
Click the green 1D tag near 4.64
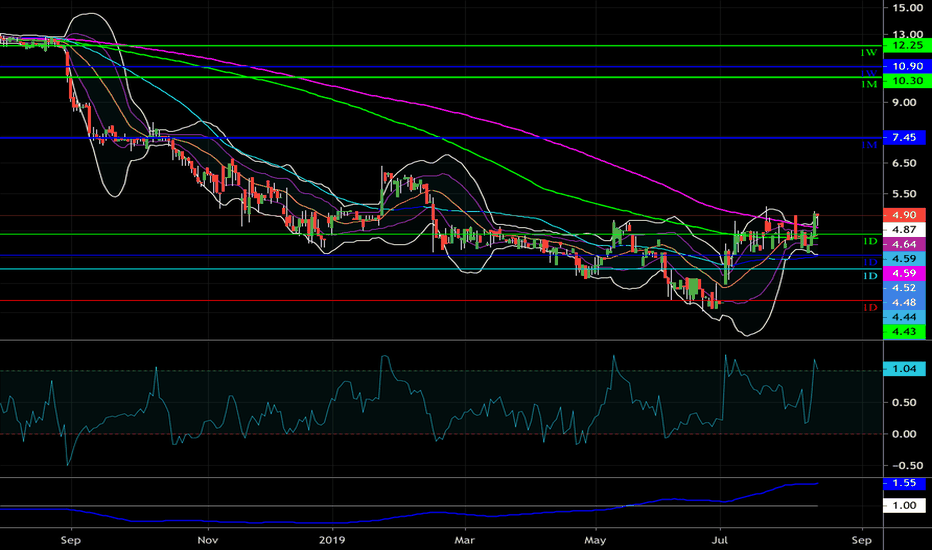coord(870,241)
